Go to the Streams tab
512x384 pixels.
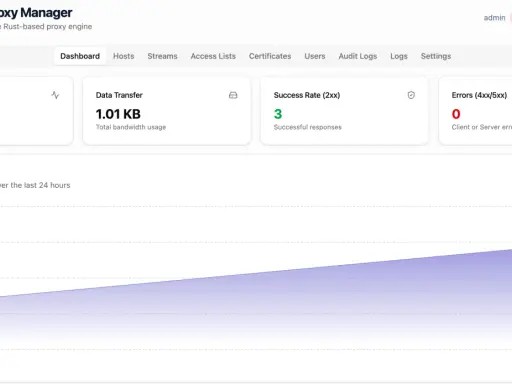[162, 56]
